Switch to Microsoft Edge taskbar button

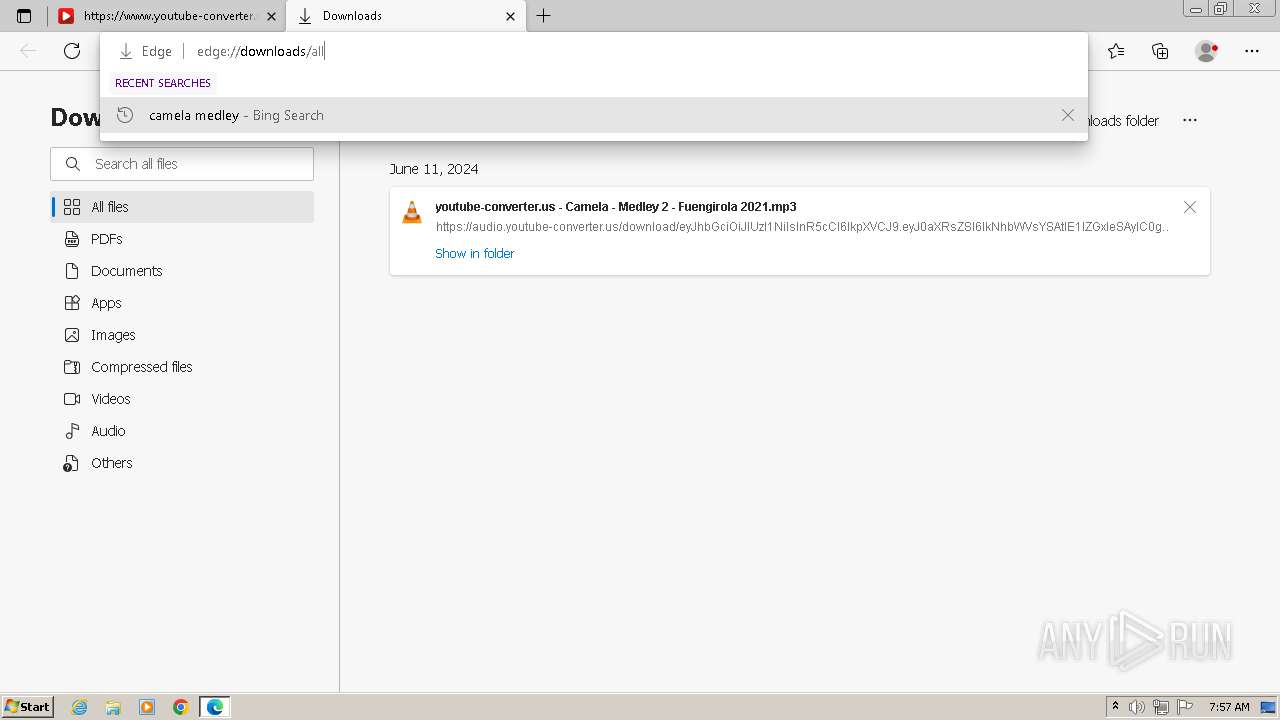coord(215,707)
